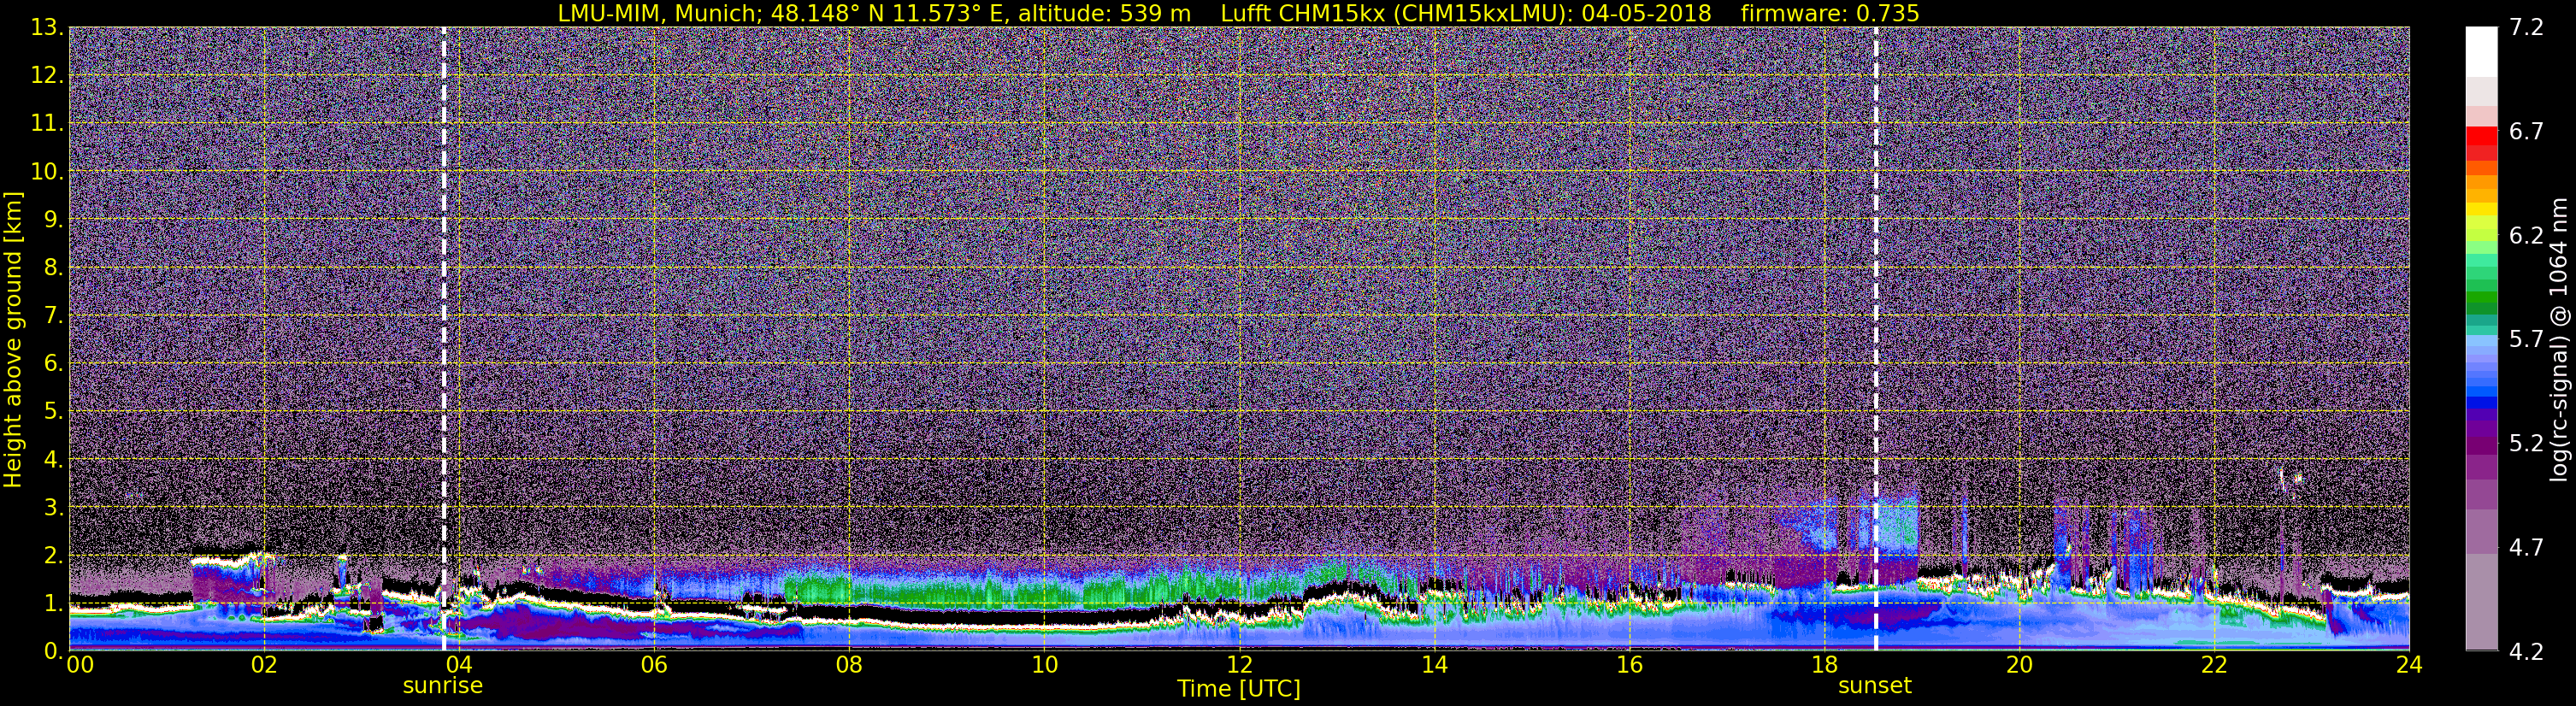Click the '3.' height tick label
Screen dimensions: 2576x706
click(x=53, y=507)
